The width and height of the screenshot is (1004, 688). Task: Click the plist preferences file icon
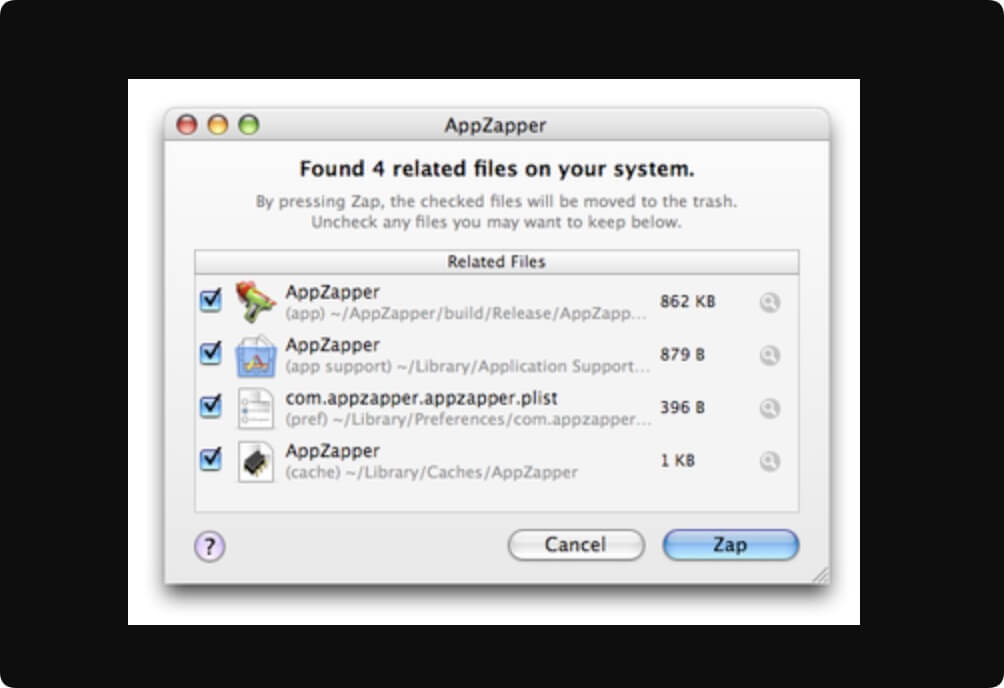(x=255, y=408)
